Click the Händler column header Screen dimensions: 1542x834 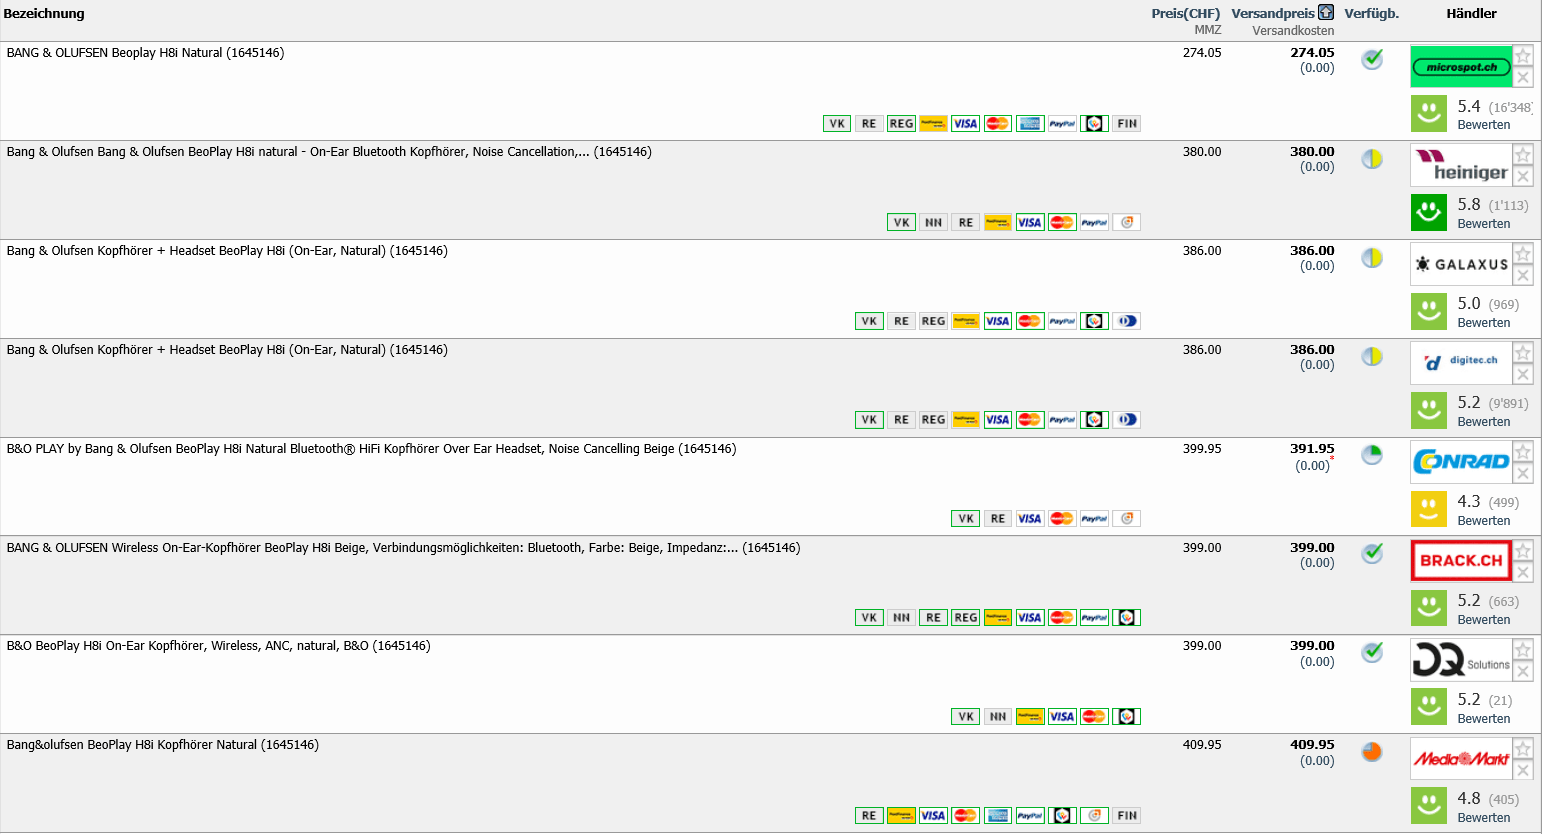(1471, 14)
